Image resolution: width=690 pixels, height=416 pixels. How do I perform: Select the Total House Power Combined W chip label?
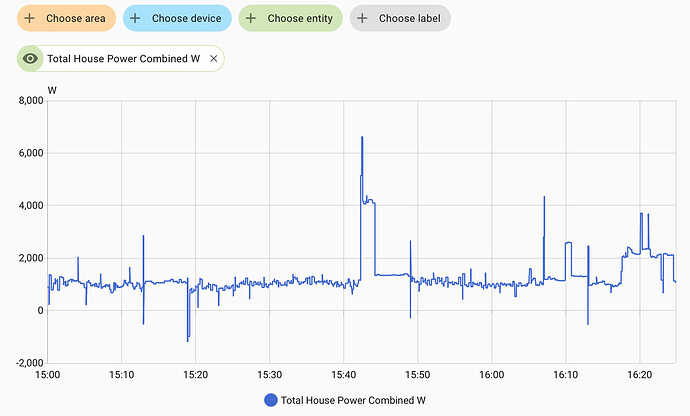pyautogui.click(x=123, y=59)
